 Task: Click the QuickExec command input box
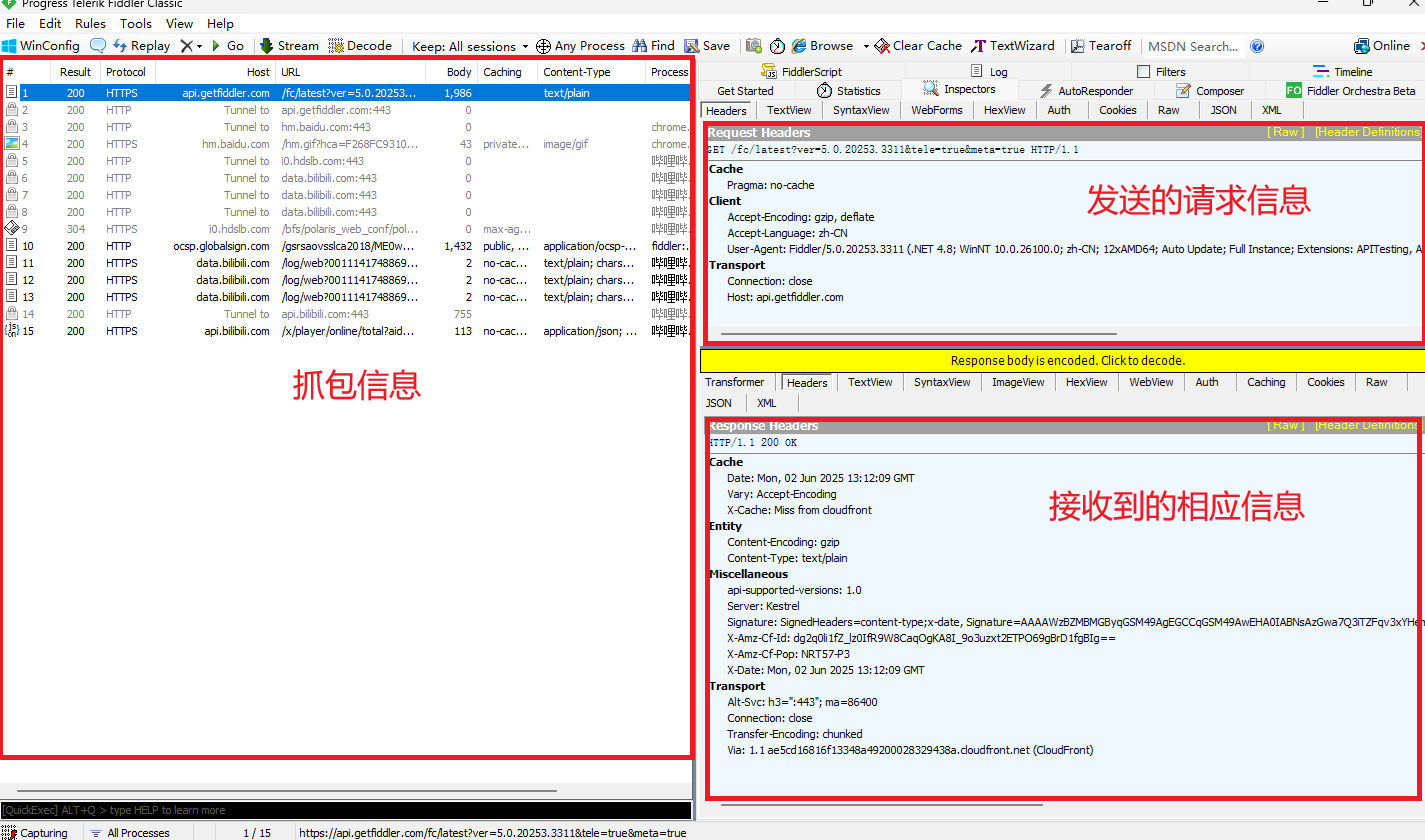[x=346, y=810]
